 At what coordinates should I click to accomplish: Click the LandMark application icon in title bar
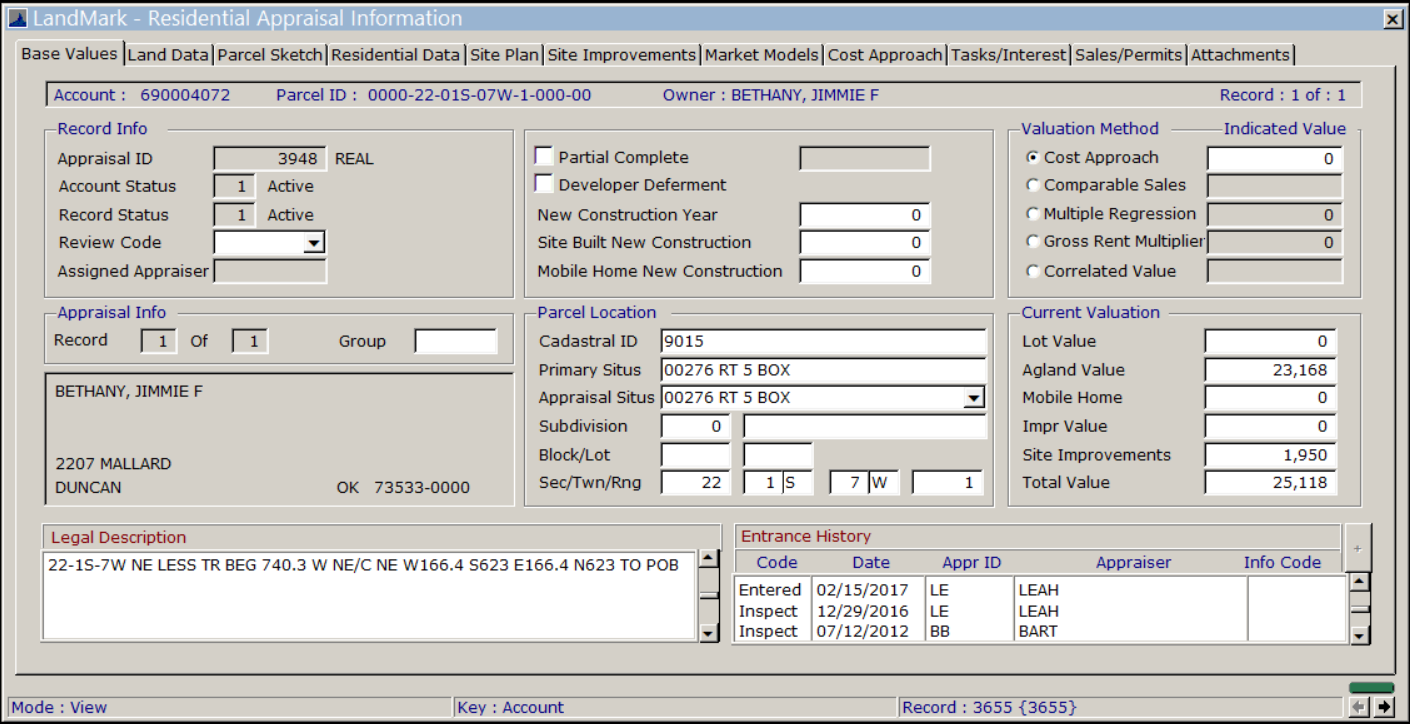point(17,18)
